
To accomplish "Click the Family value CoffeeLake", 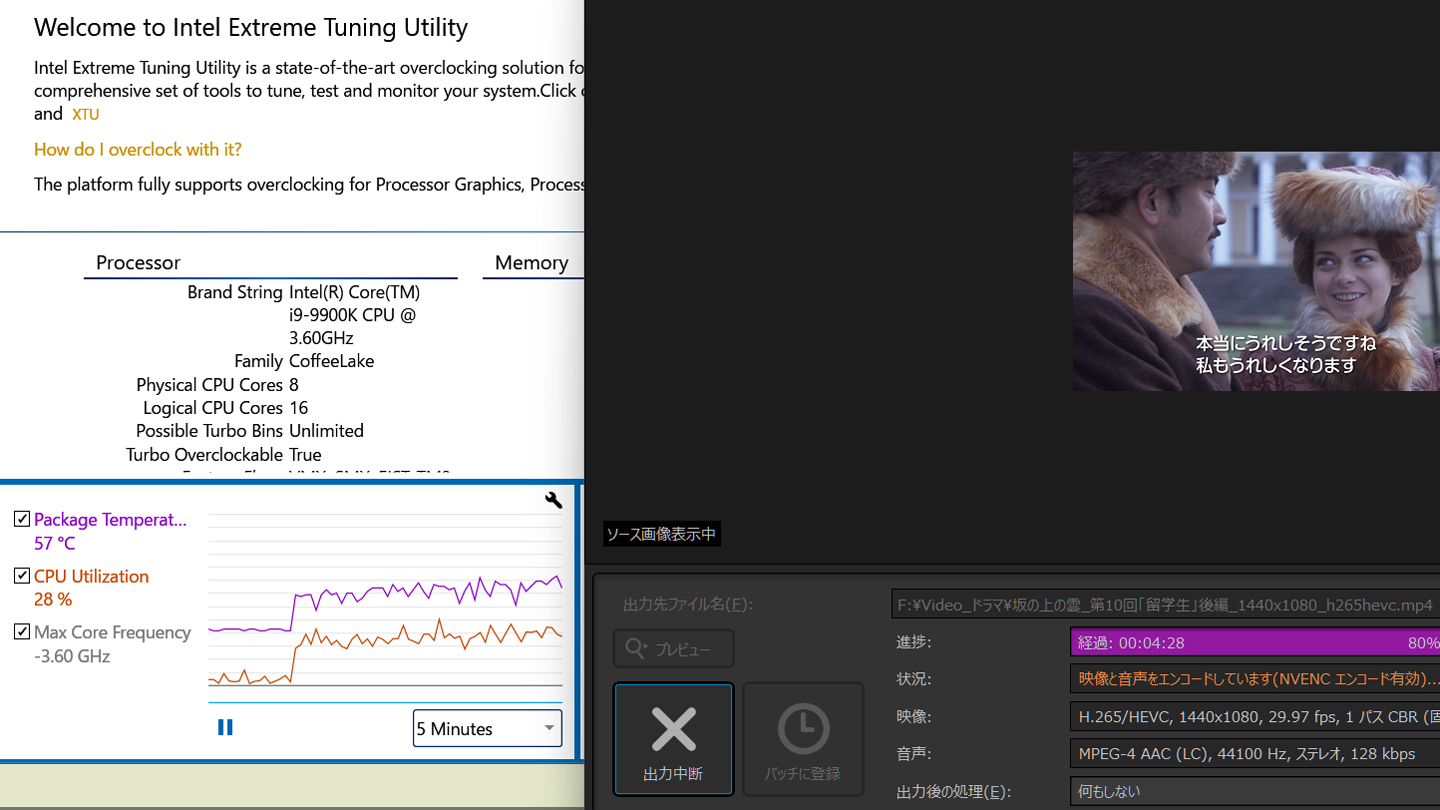I will (x=331, y=361).
